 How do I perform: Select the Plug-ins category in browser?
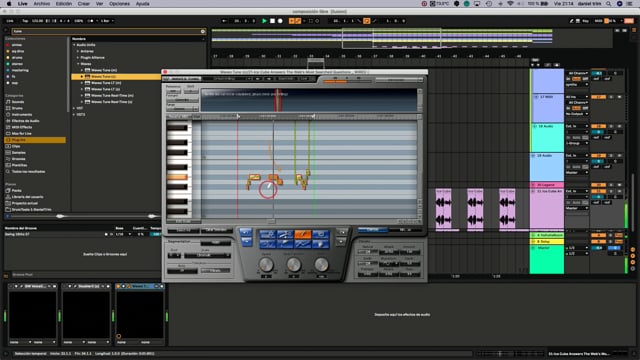35,140
